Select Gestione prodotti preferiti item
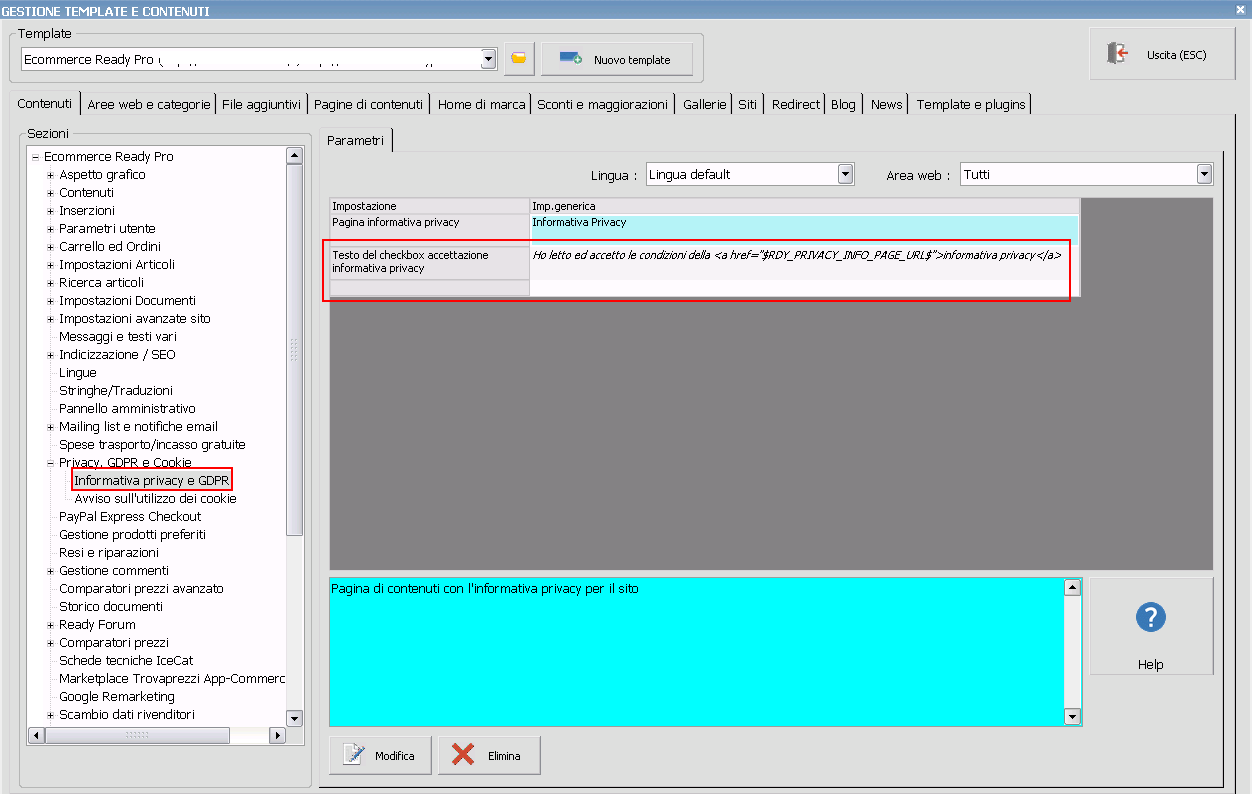1252x794 pixels. pyautogui.click(x=132, y=535)
